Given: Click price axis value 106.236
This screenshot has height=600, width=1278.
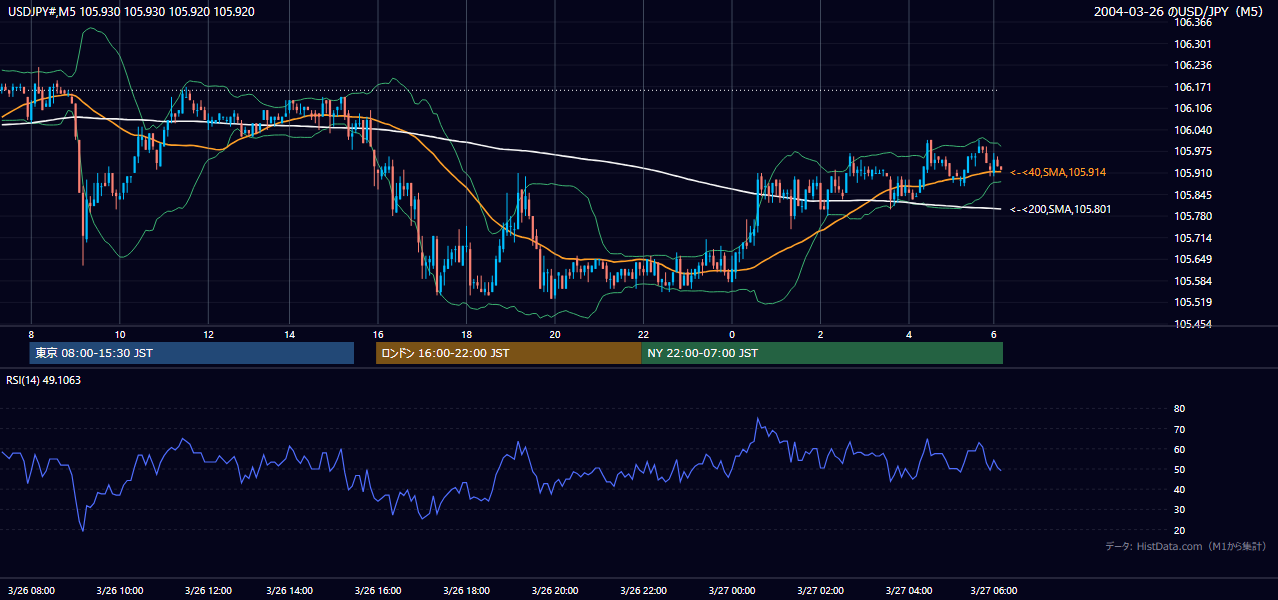Looking at the screenshot, I should [1191, 65].
